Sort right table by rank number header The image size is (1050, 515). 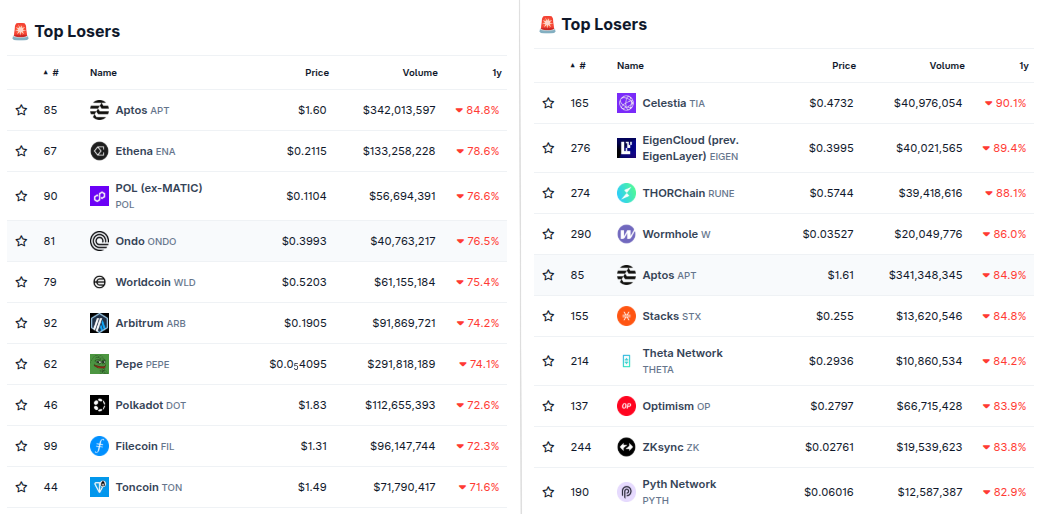coord(579,66)
